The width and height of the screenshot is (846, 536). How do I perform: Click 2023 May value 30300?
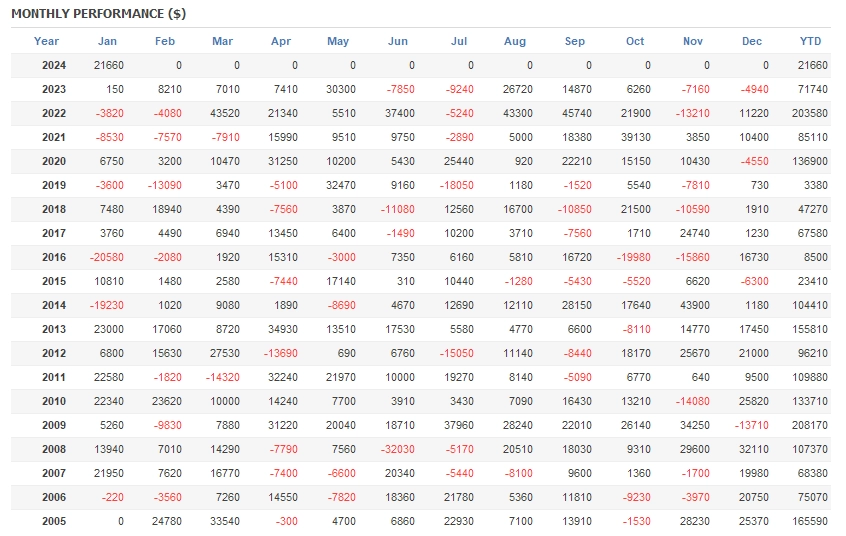(x=340, y=90)
